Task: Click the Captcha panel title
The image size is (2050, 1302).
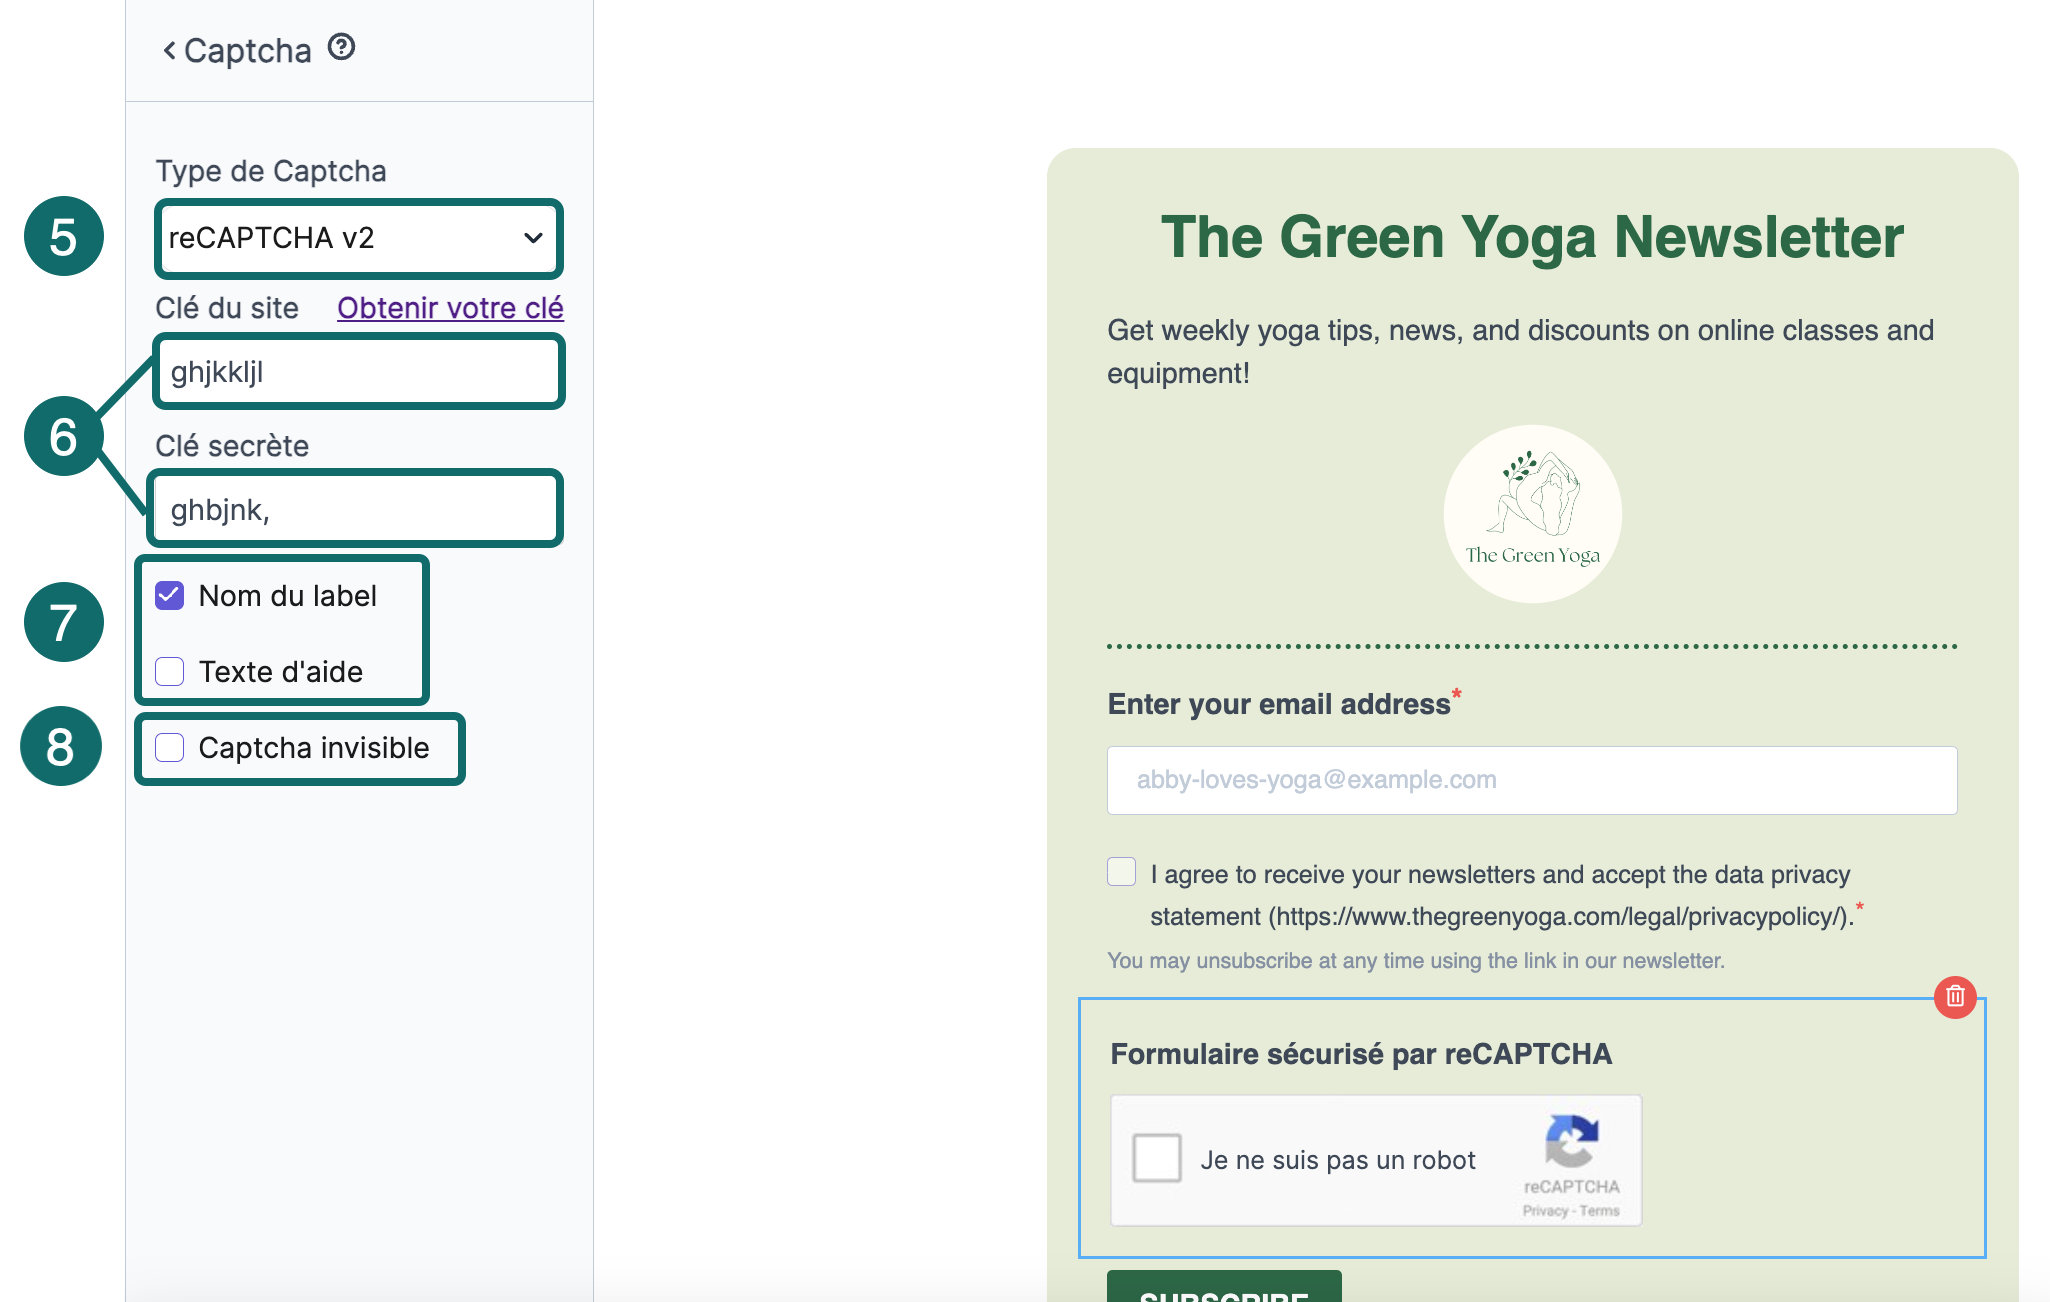Action: coord(248,50)
